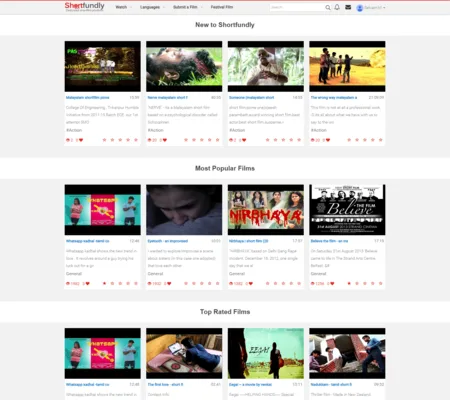Give Nerve malayalam card one star

tap(186, 140)
